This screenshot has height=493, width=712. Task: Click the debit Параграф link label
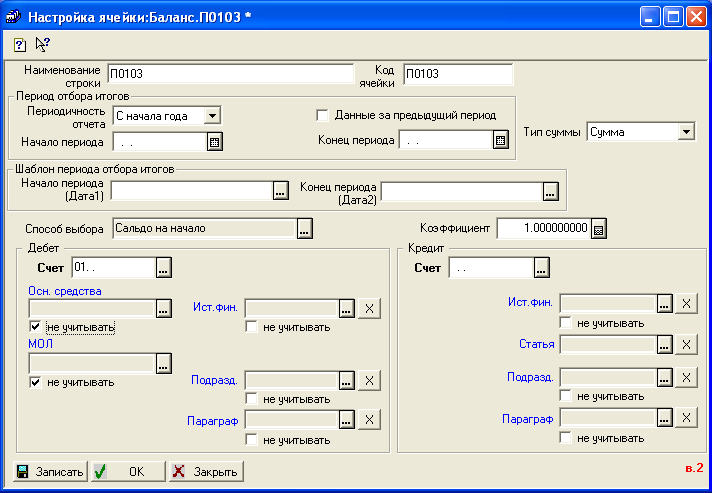tap(213, 421)
